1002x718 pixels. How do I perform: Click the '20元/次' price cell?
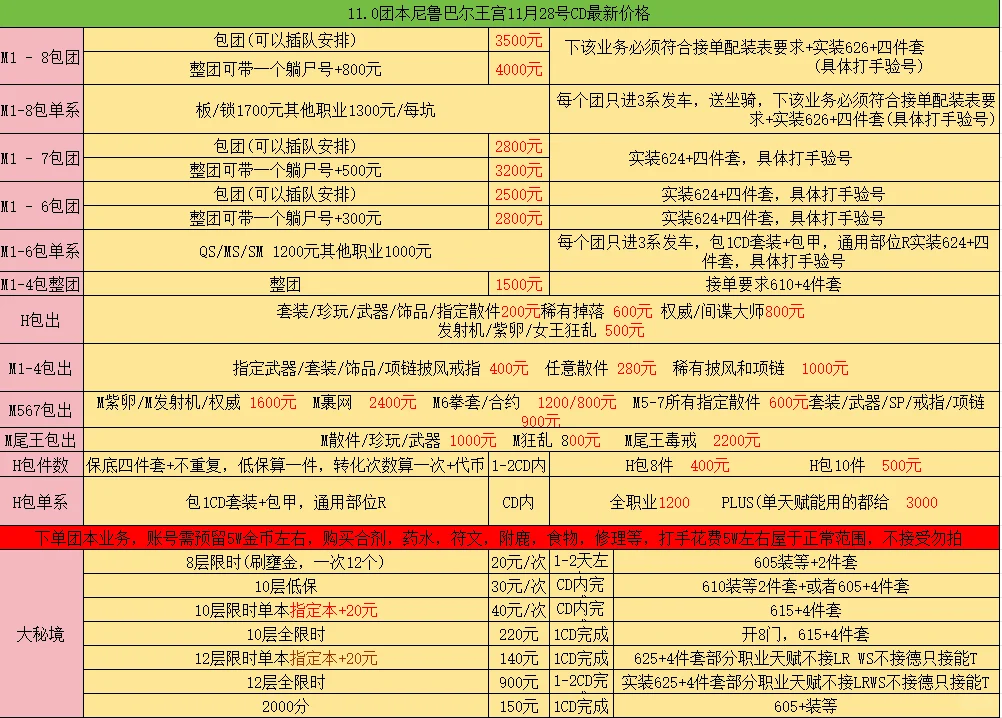click(519, 562)
